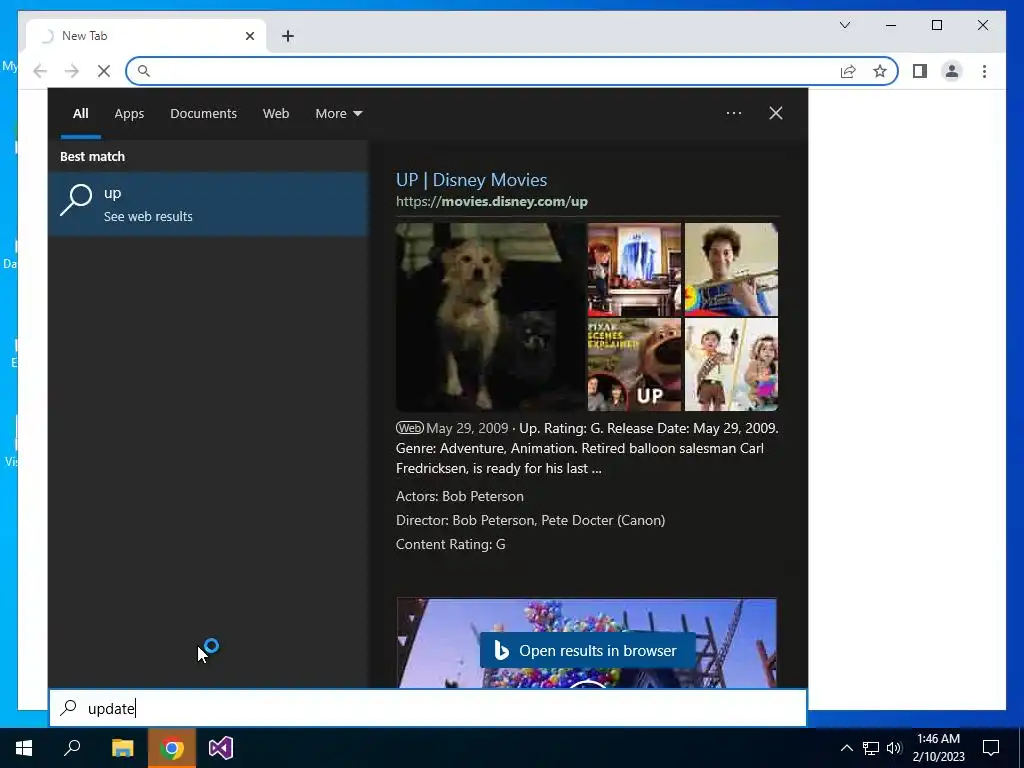Switch to the Documents search tab
1024x768 pixels.
203,114
